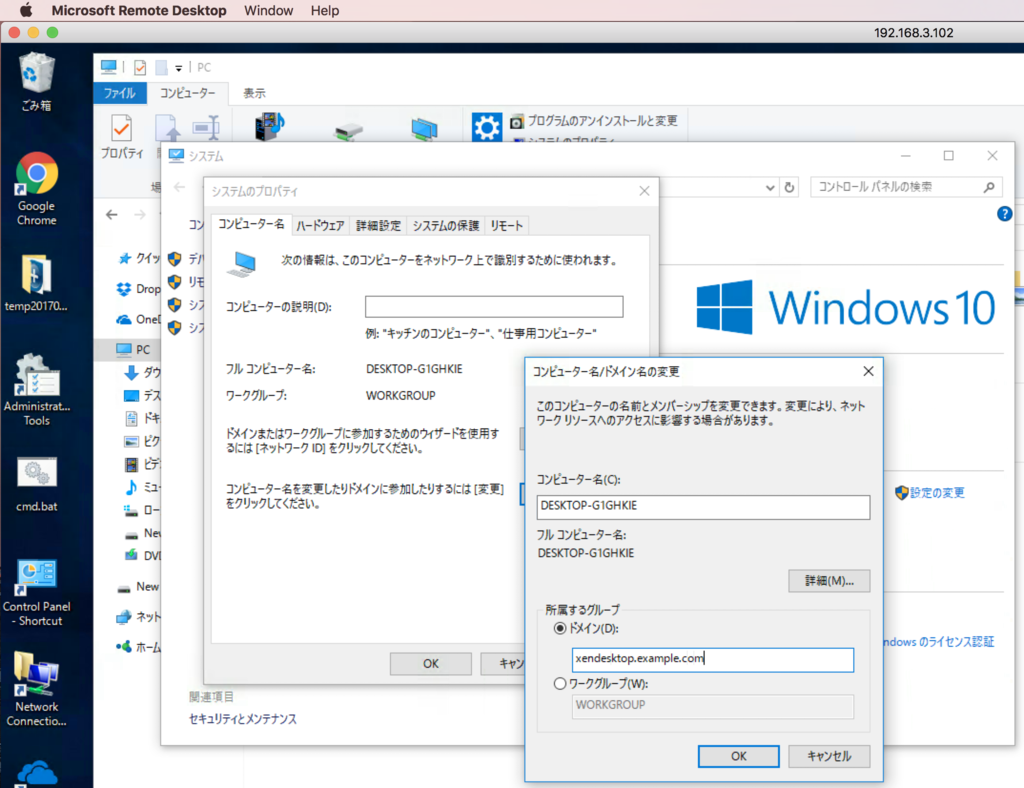Click the Add network location ribbon icon

click(x=424, y=129)
